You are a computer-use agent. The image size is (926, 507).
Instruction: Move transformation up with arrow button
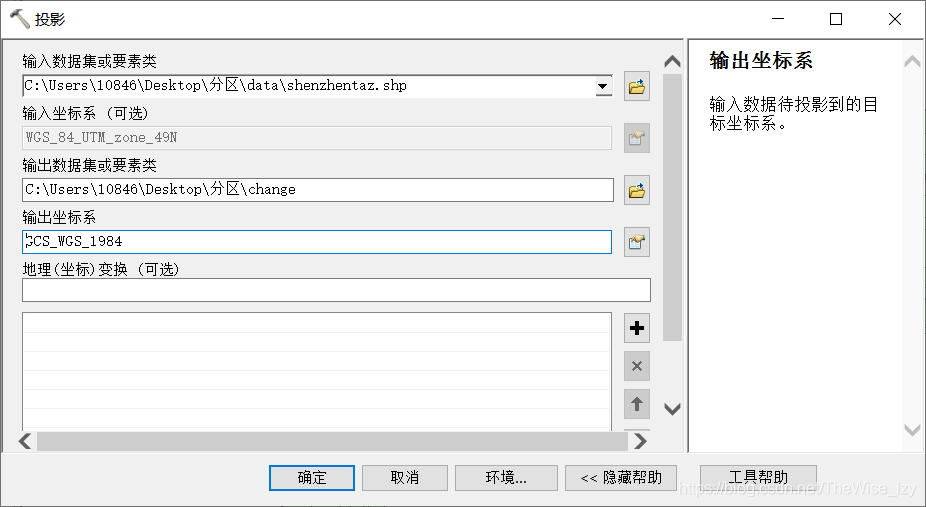pyautogui.click(x=637, y=404)
